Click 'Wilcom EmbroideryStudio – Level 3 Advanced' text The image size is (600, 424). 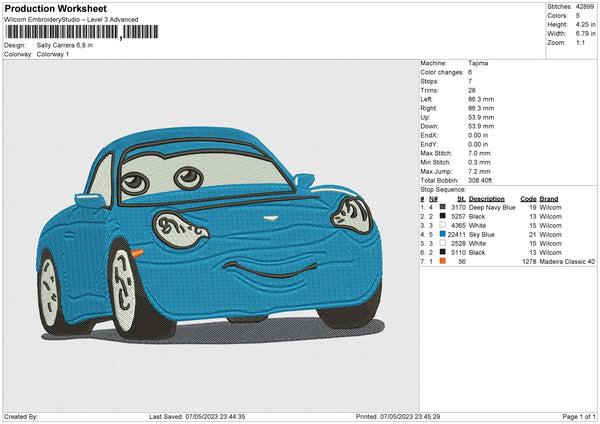tap(71, 20)
